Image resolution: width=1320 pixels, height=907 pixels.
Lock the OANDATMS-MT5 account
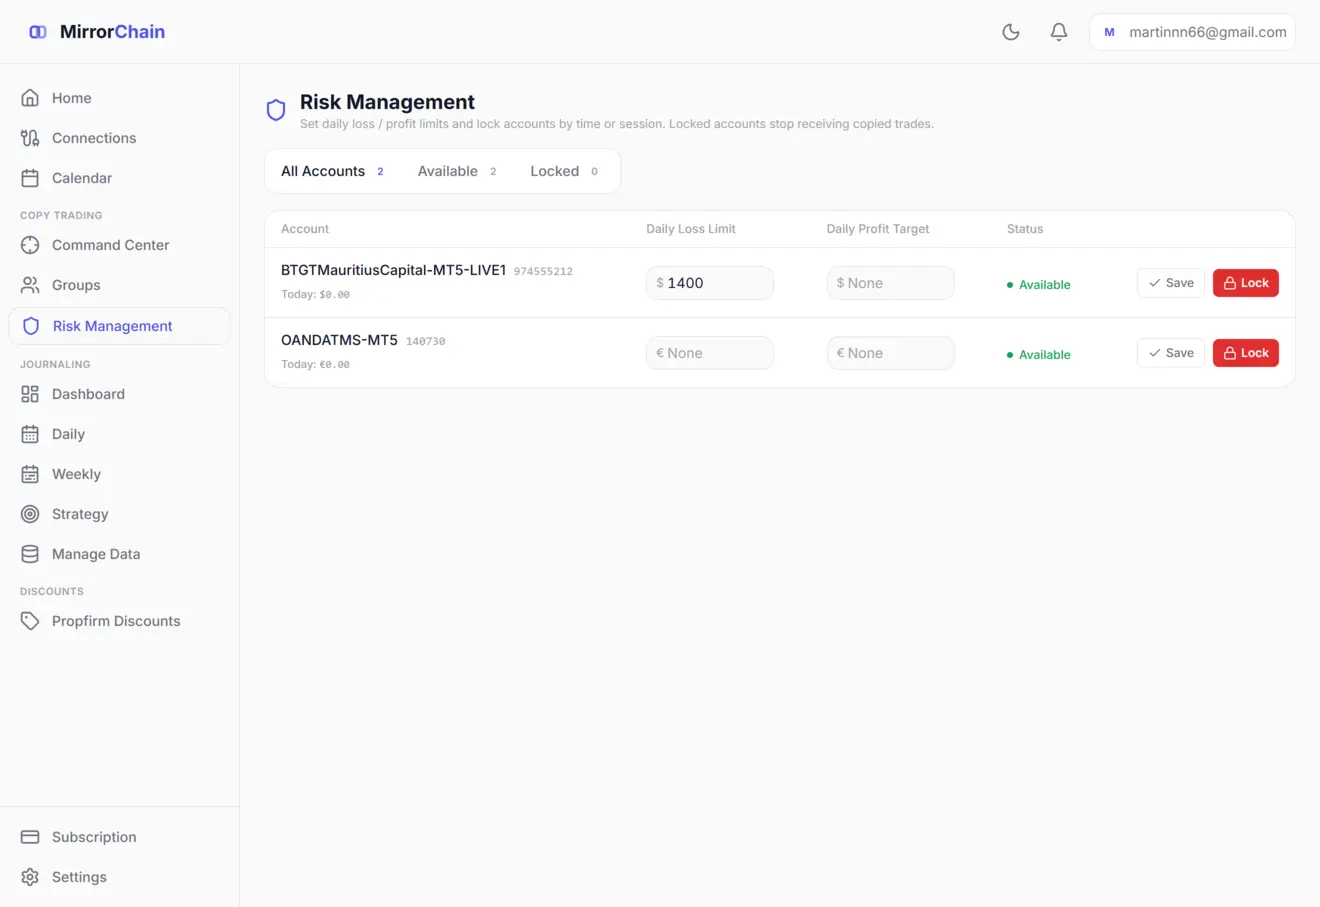point(1246,353)
